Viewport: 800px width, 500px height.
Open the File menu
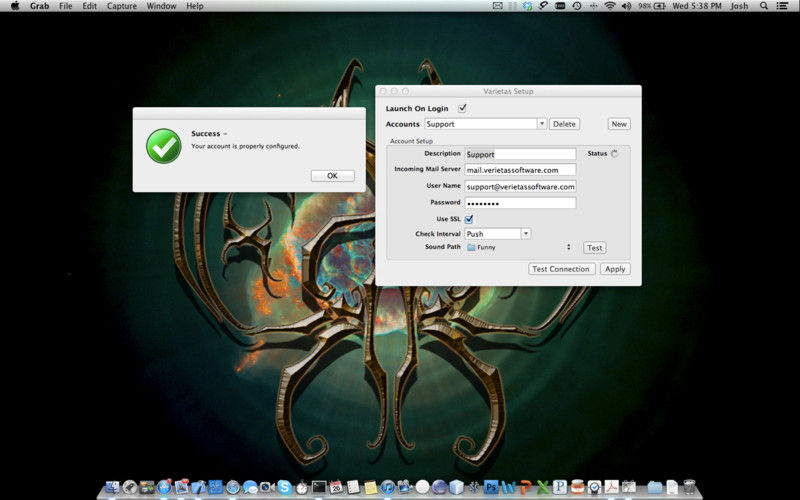pyautogui.click(x=66, y=6)
